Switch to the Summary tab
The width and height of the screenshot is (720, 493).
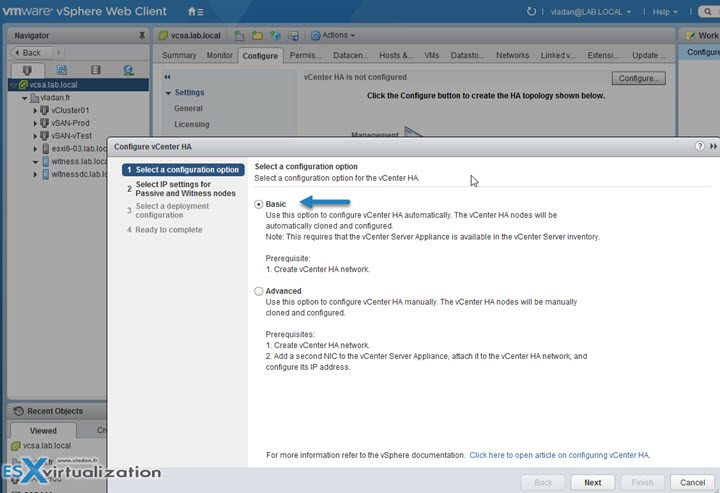point(179,55)
